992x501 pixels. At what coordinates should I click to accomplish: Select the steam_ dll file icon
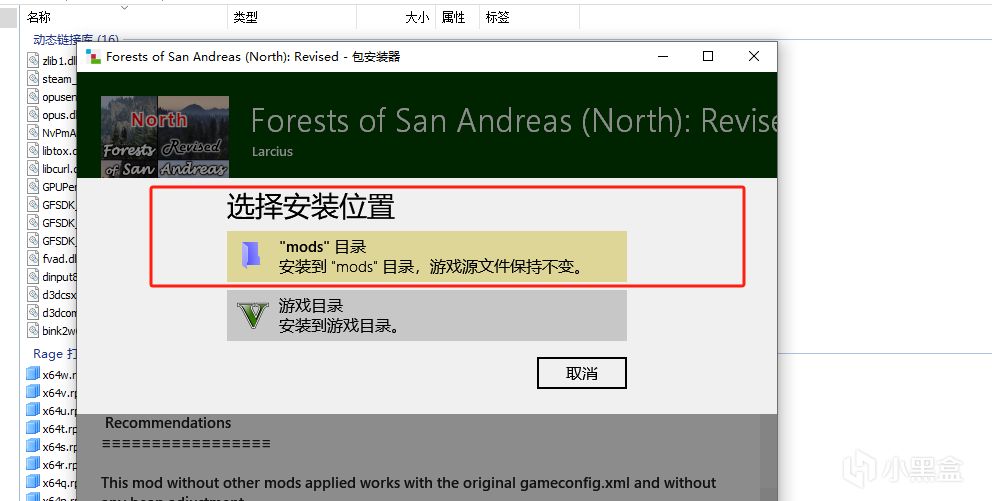(x=33, y=78)
